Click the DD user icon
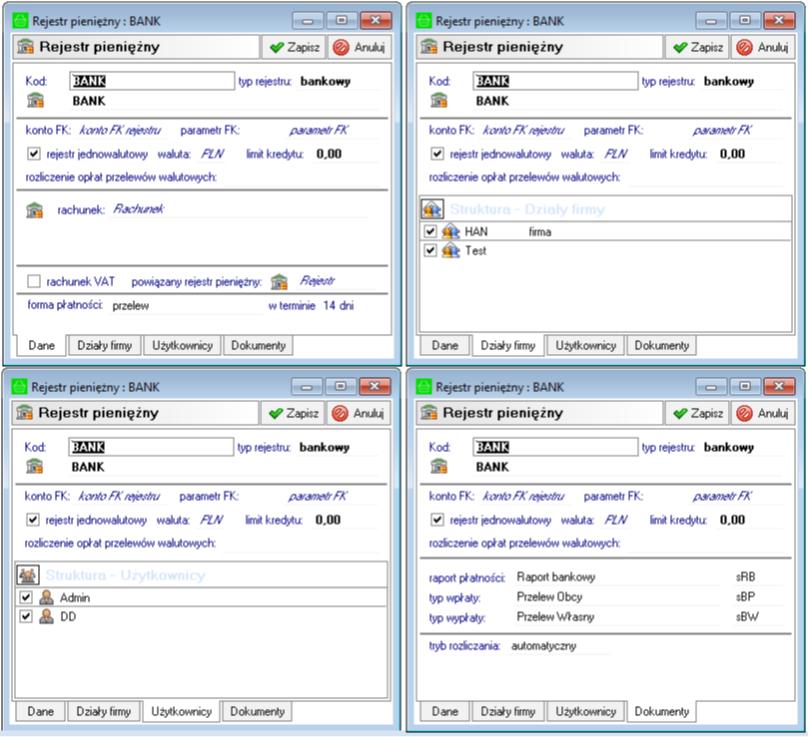Image resolution: width=808 pixels, height=737 pixels. click(x=46, y=617)
